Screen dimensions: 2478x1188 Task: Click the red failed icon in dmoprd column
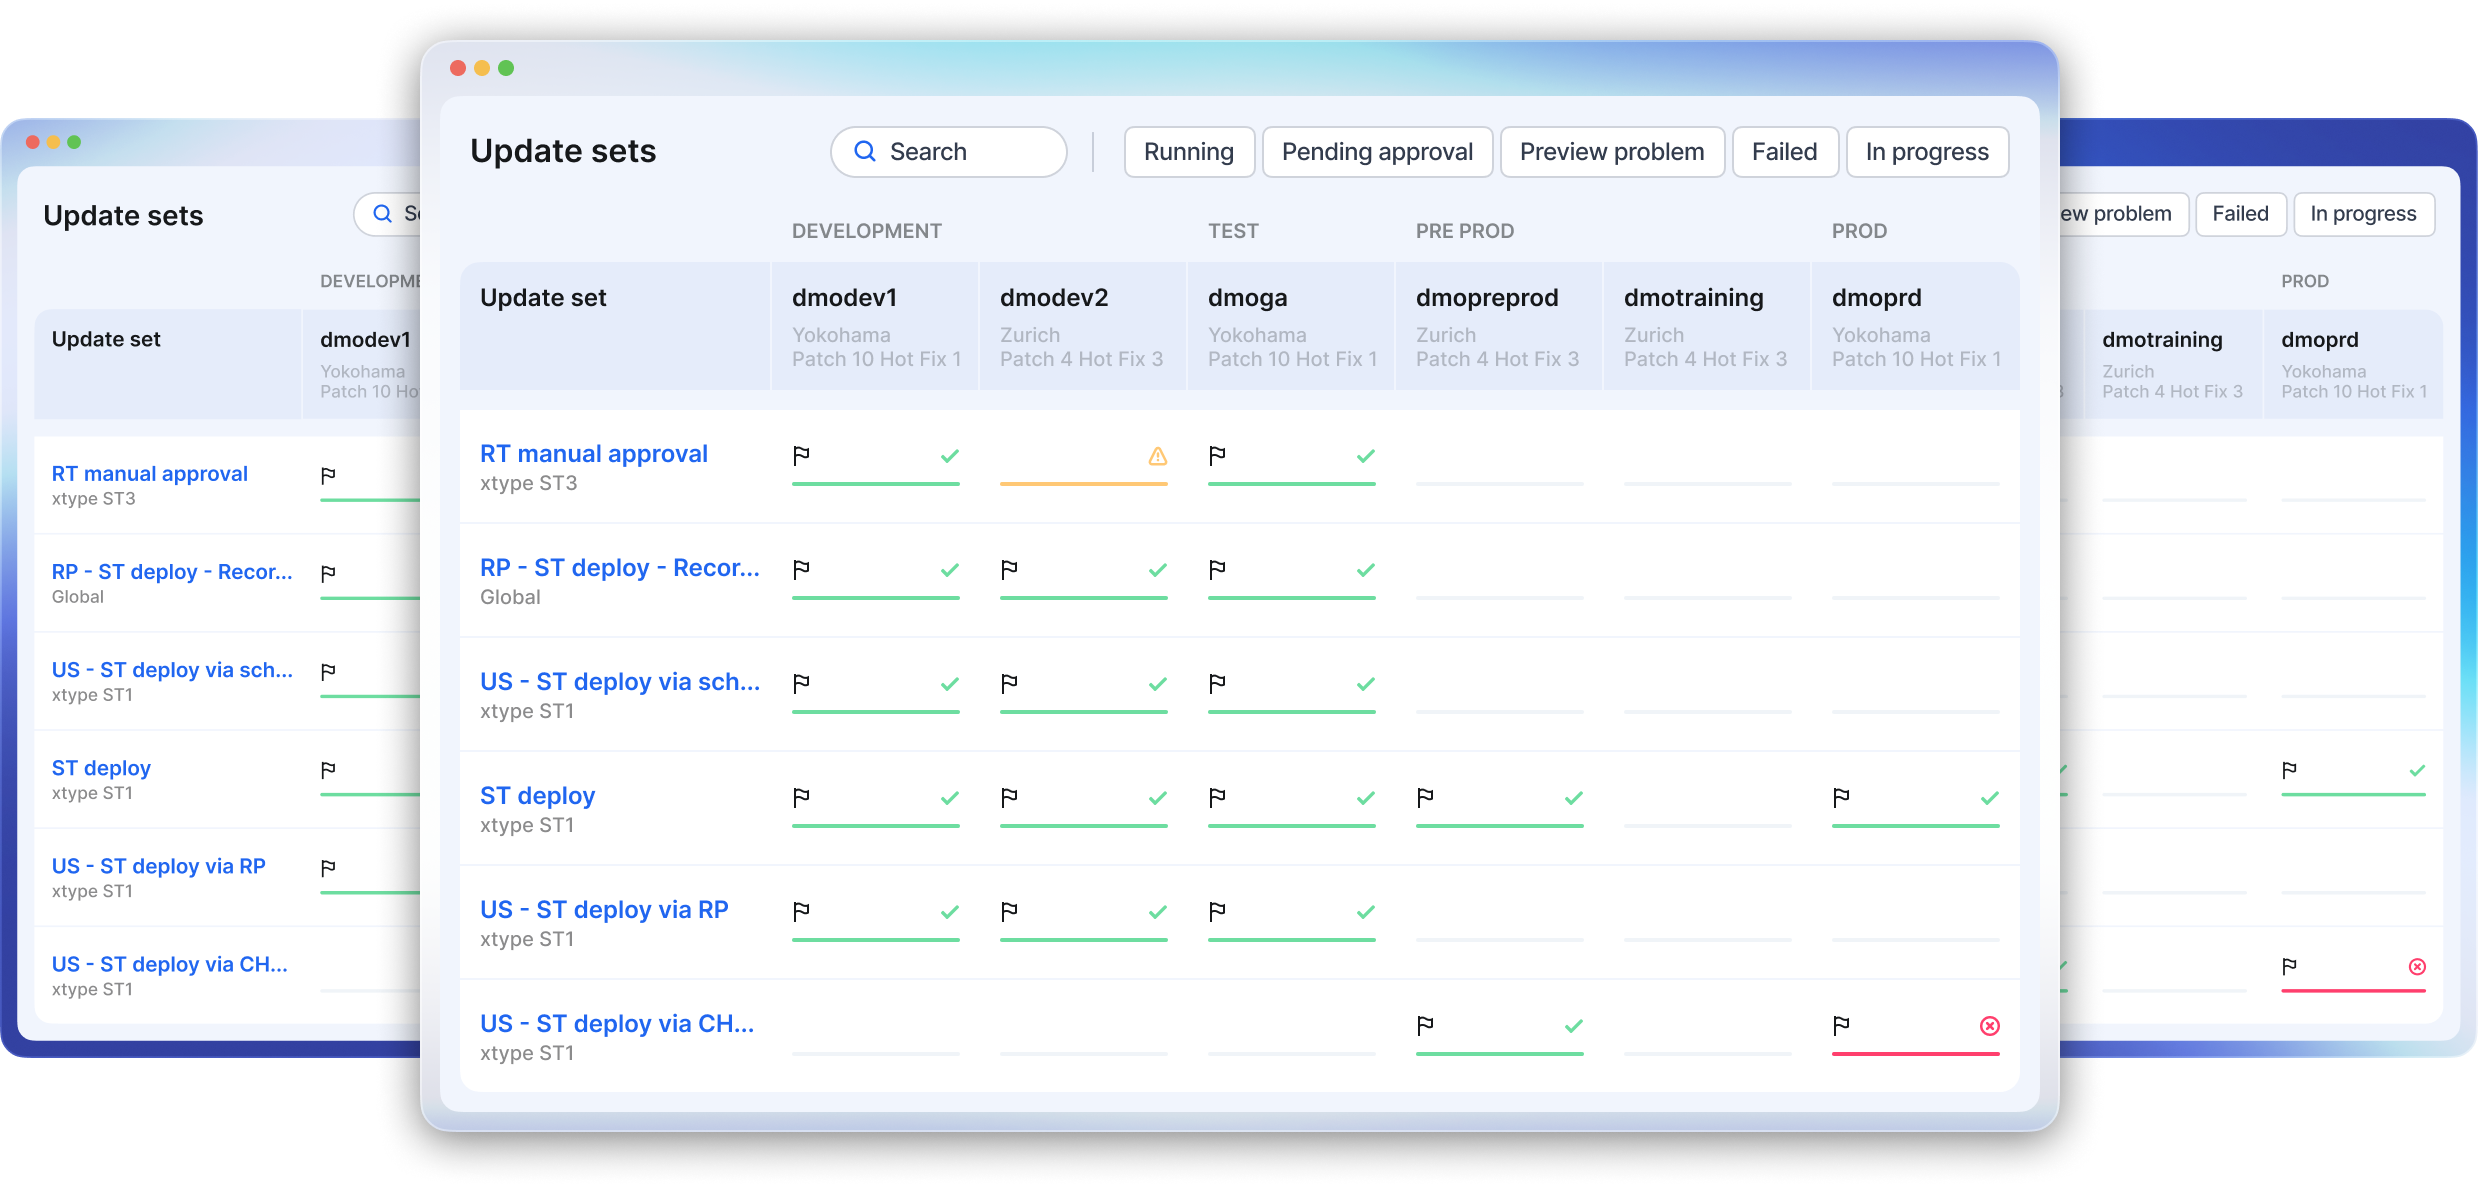click(1989, 1026)
